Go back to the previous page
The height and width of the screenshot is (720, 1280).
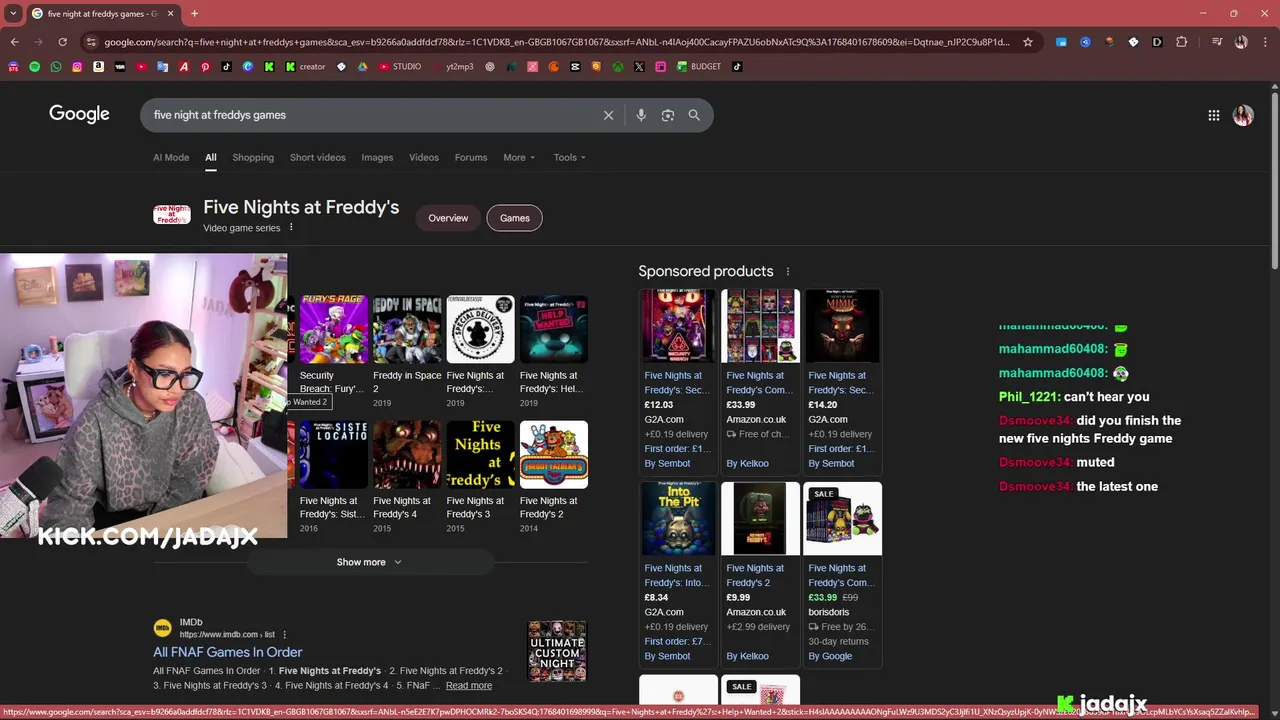(x=14, y=42)
